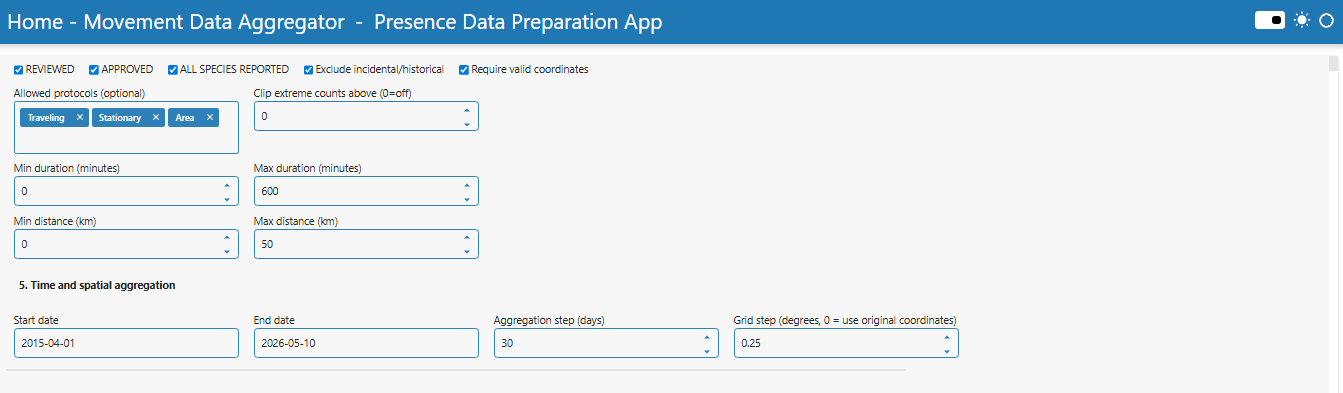Increase Max duration with up arrow
1343x393 pixels.
click(466, 184)
